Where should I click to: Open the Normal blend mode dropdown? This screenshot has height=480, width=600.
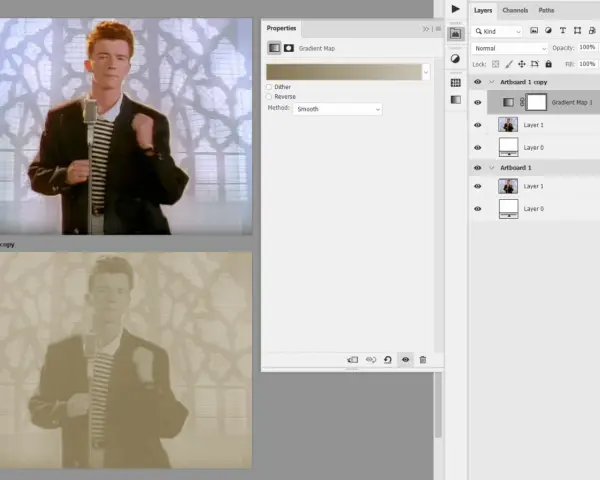510,48
